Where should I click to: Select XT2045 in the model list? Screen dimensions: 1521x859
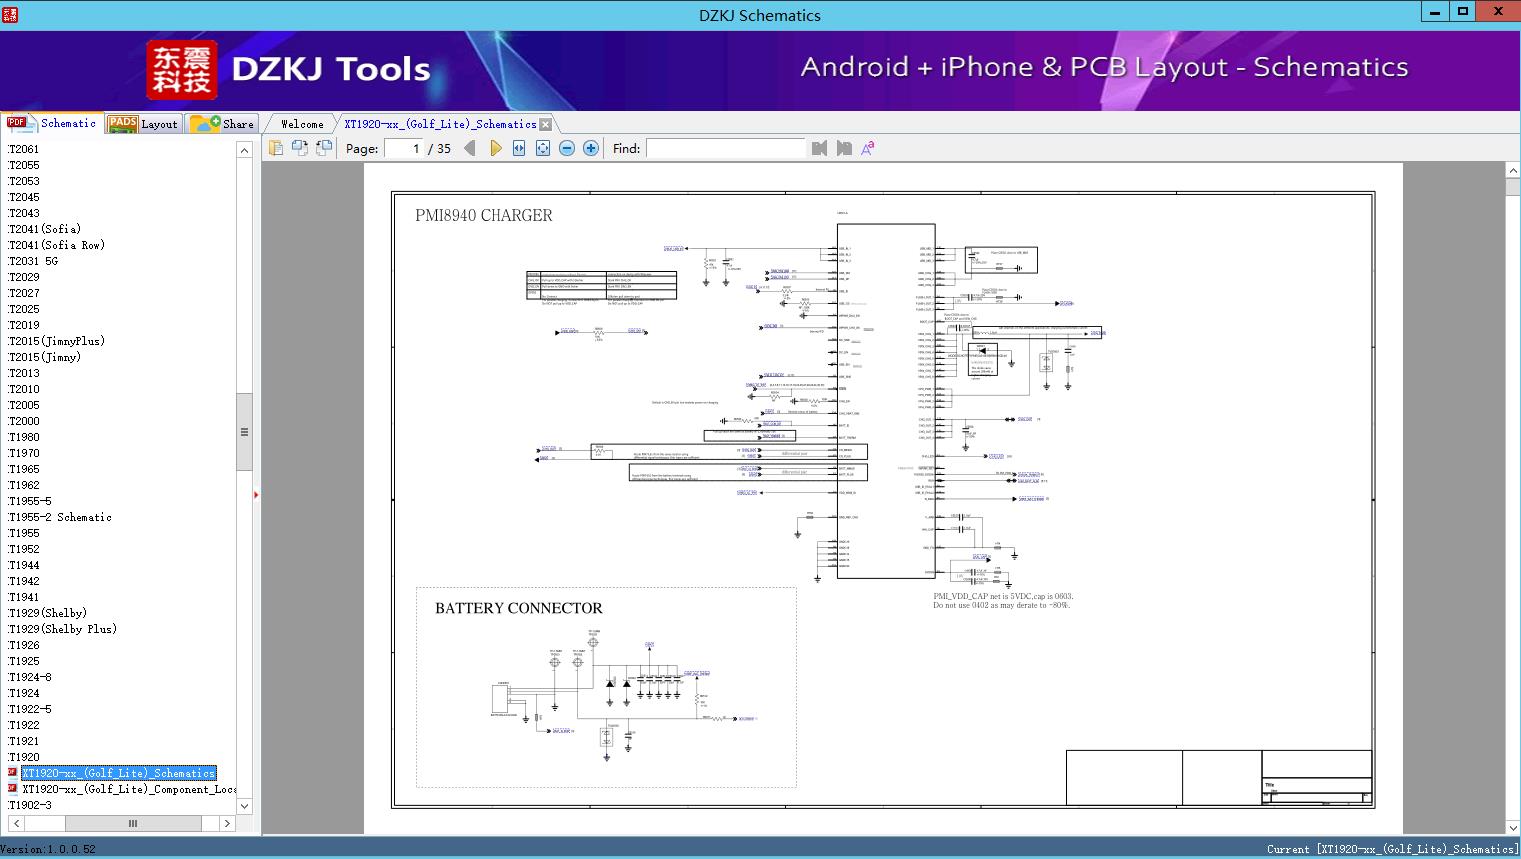(24, 197)
